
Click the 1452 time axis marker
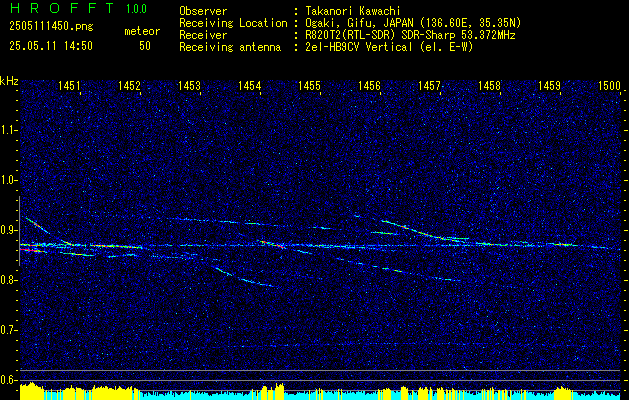pyautogui.click(x=129, y=85)
